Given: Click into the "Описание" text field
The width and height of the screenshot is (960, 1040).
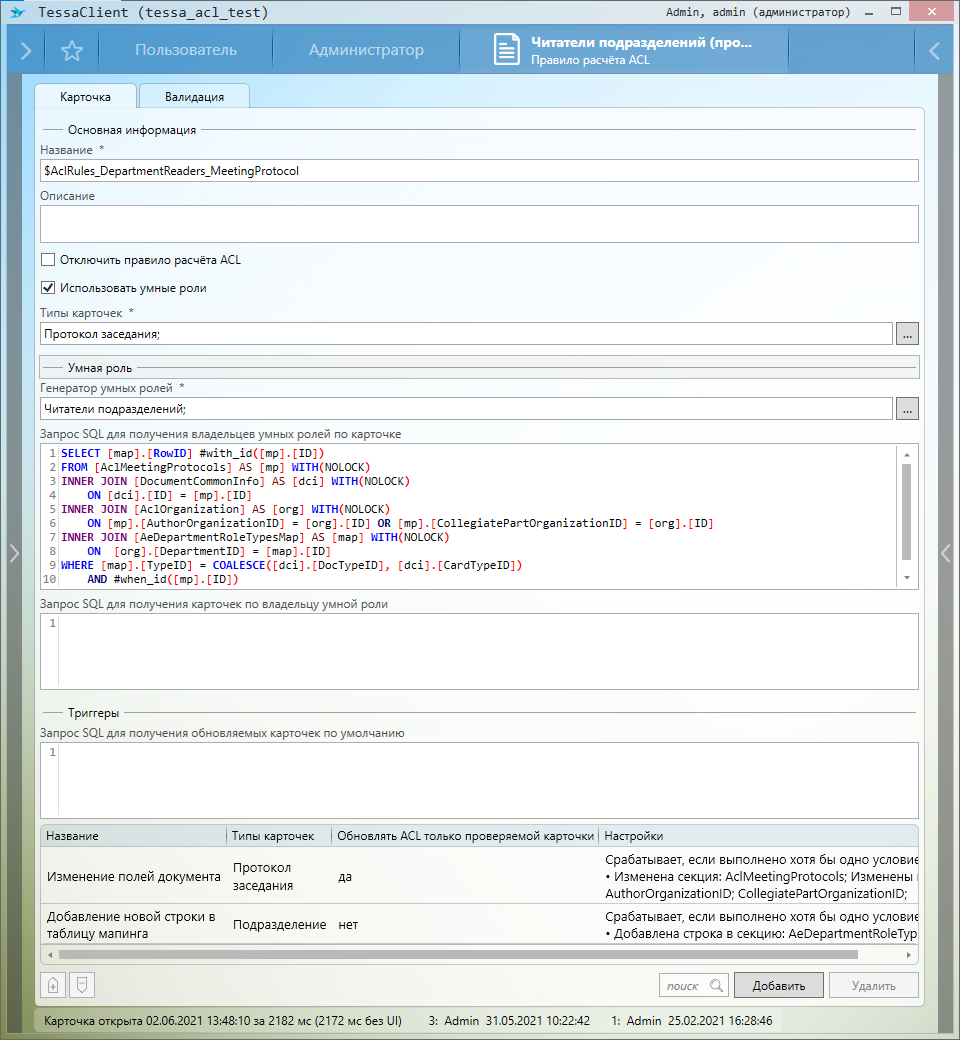Looking at the screenshot, I should [479, 224].
